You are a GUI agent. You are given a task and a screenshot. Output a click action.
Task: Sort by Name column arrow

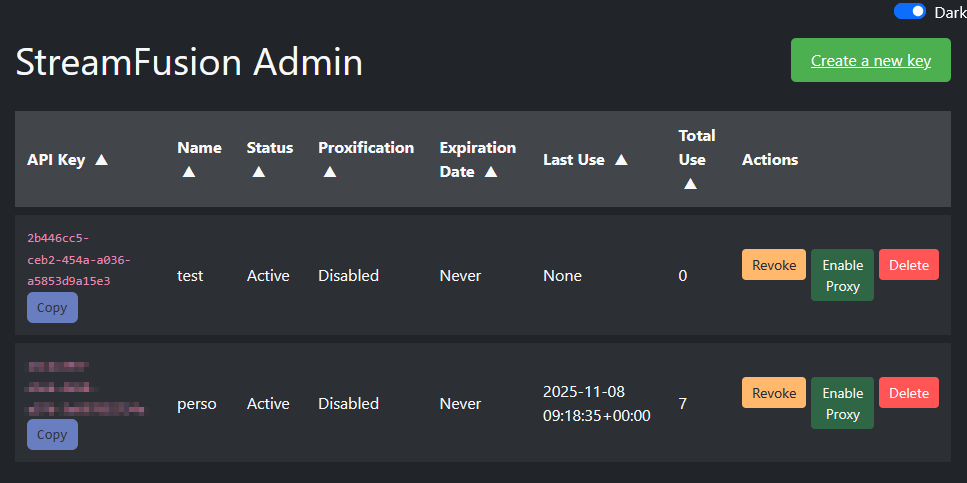tap(189, 172)
